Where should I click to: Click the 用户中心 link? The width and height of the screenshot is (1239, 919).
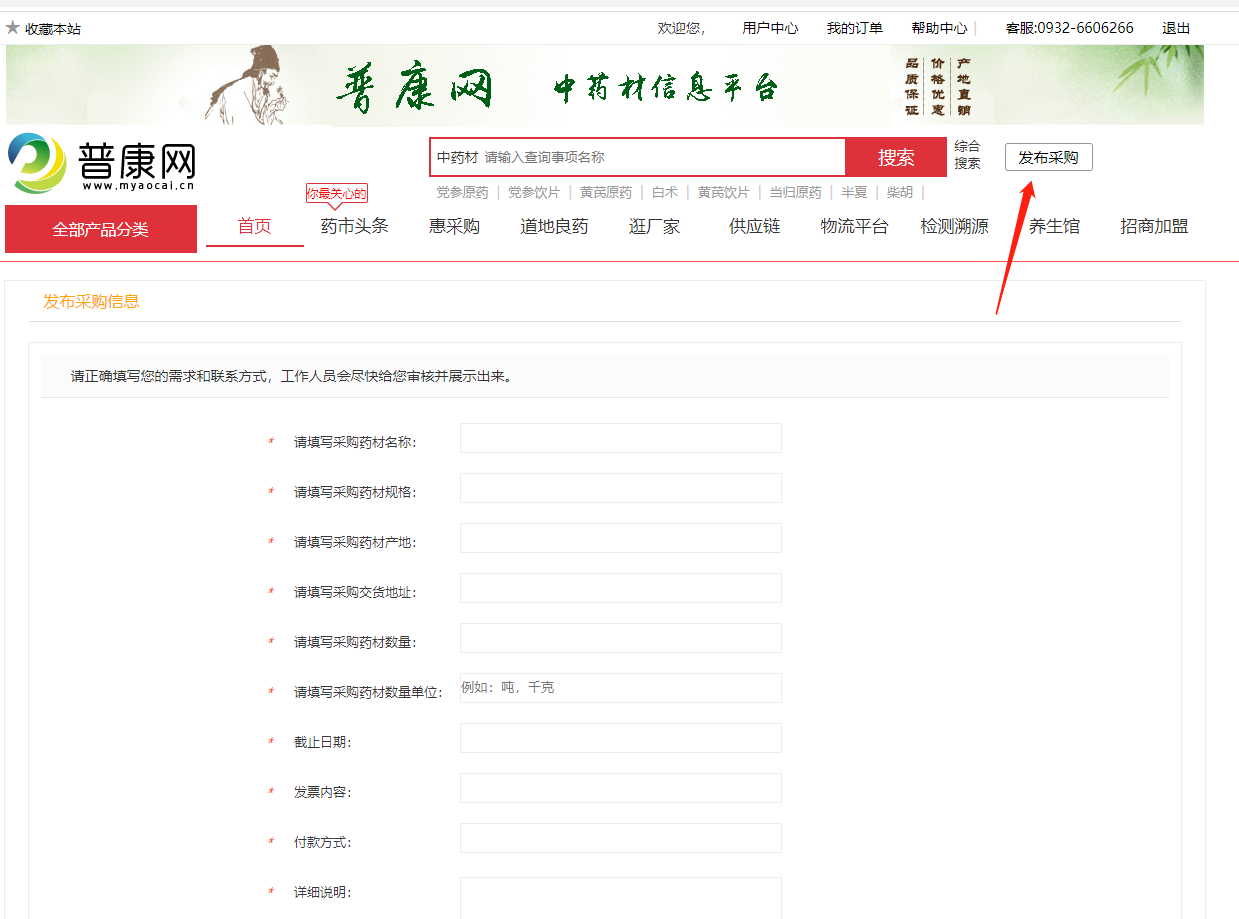[770, 28]
